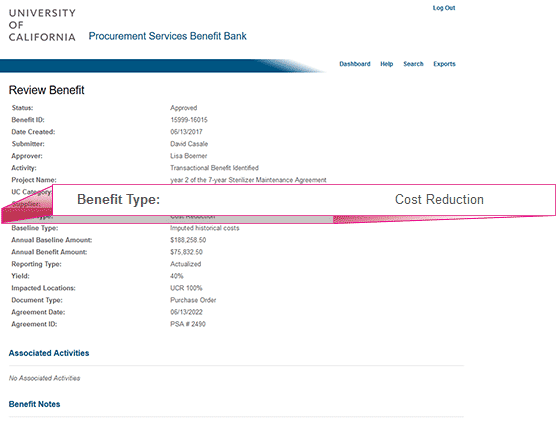The image size is (556, 422).
Task: Select the Sterilizer Maintenance Agreement project name
Action: (248, 180)
